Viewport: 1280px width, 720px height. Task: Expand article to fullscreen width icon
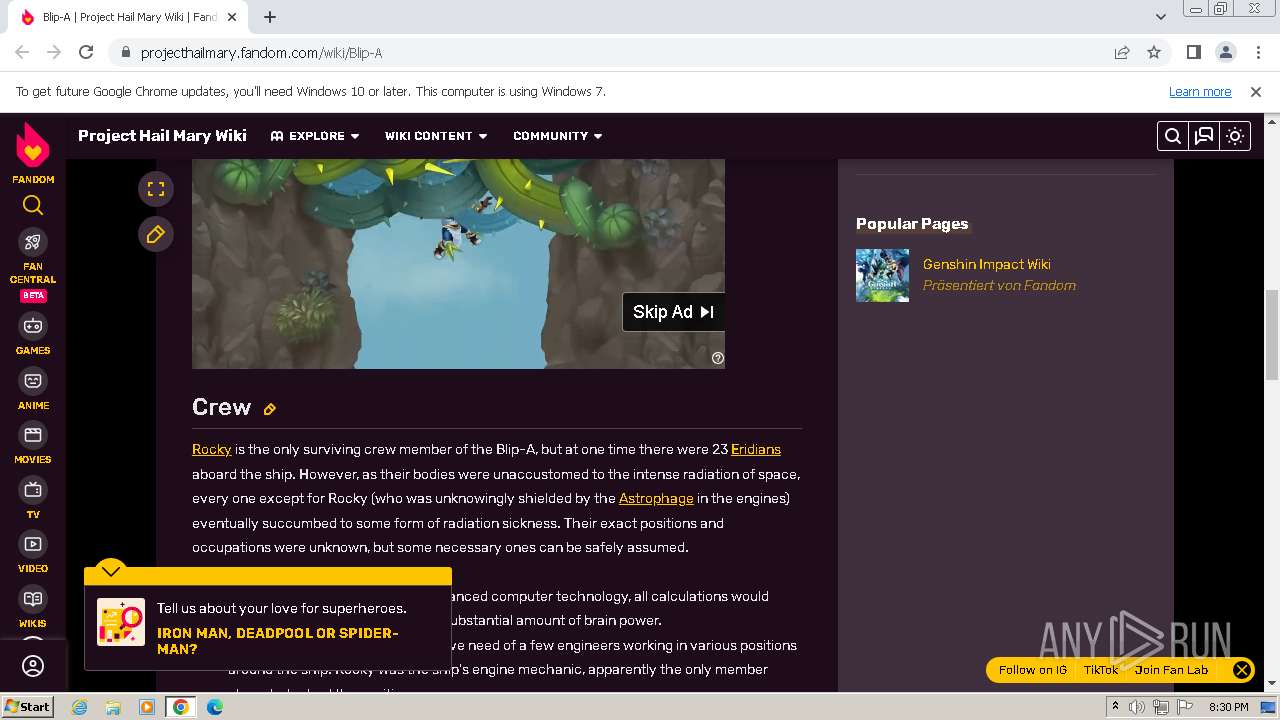point(156,189)
